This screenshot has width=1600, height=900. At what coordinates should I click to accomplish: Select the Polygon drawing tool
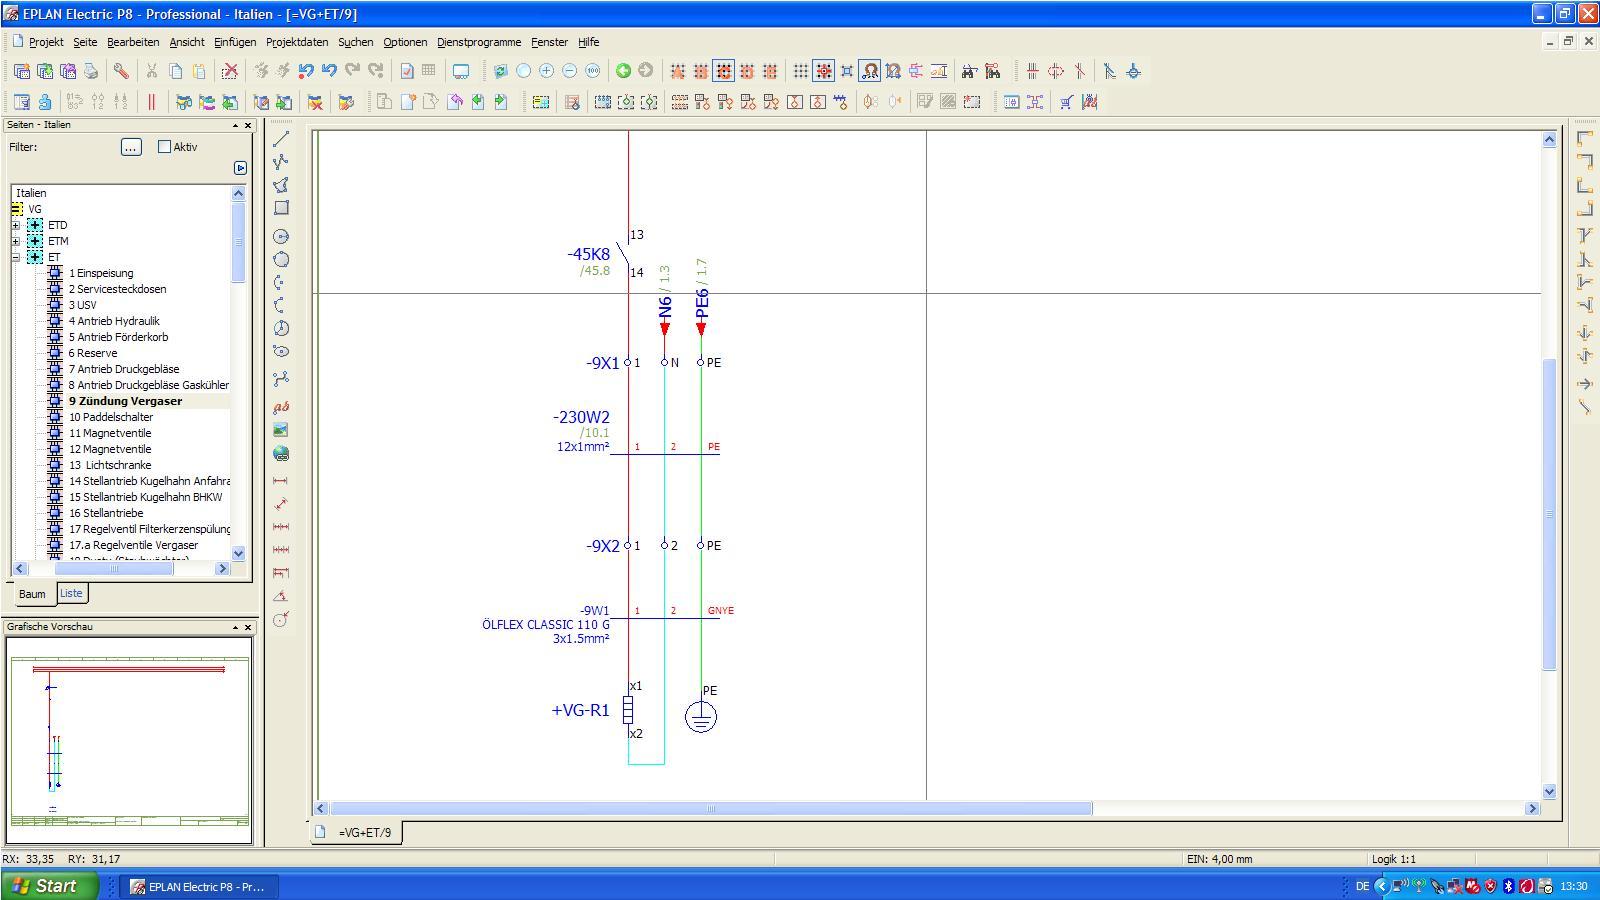tap(281, 184)
